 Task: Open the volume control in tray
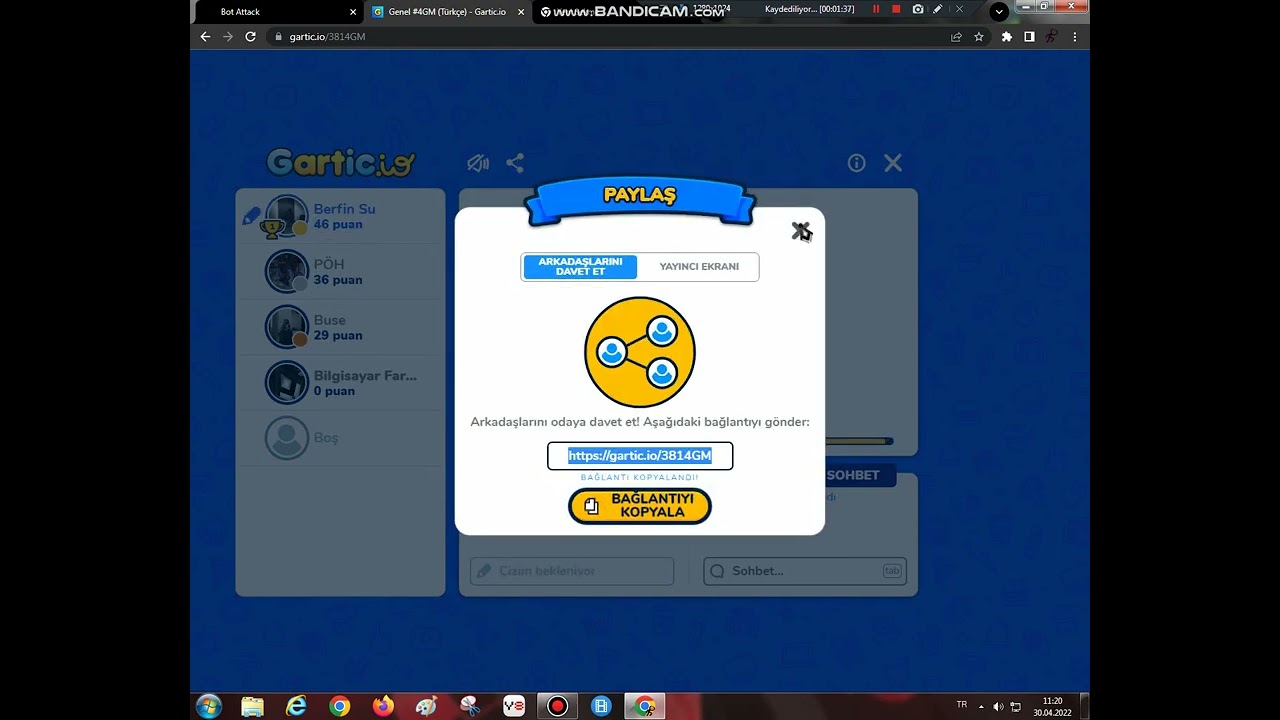point(998,707)
